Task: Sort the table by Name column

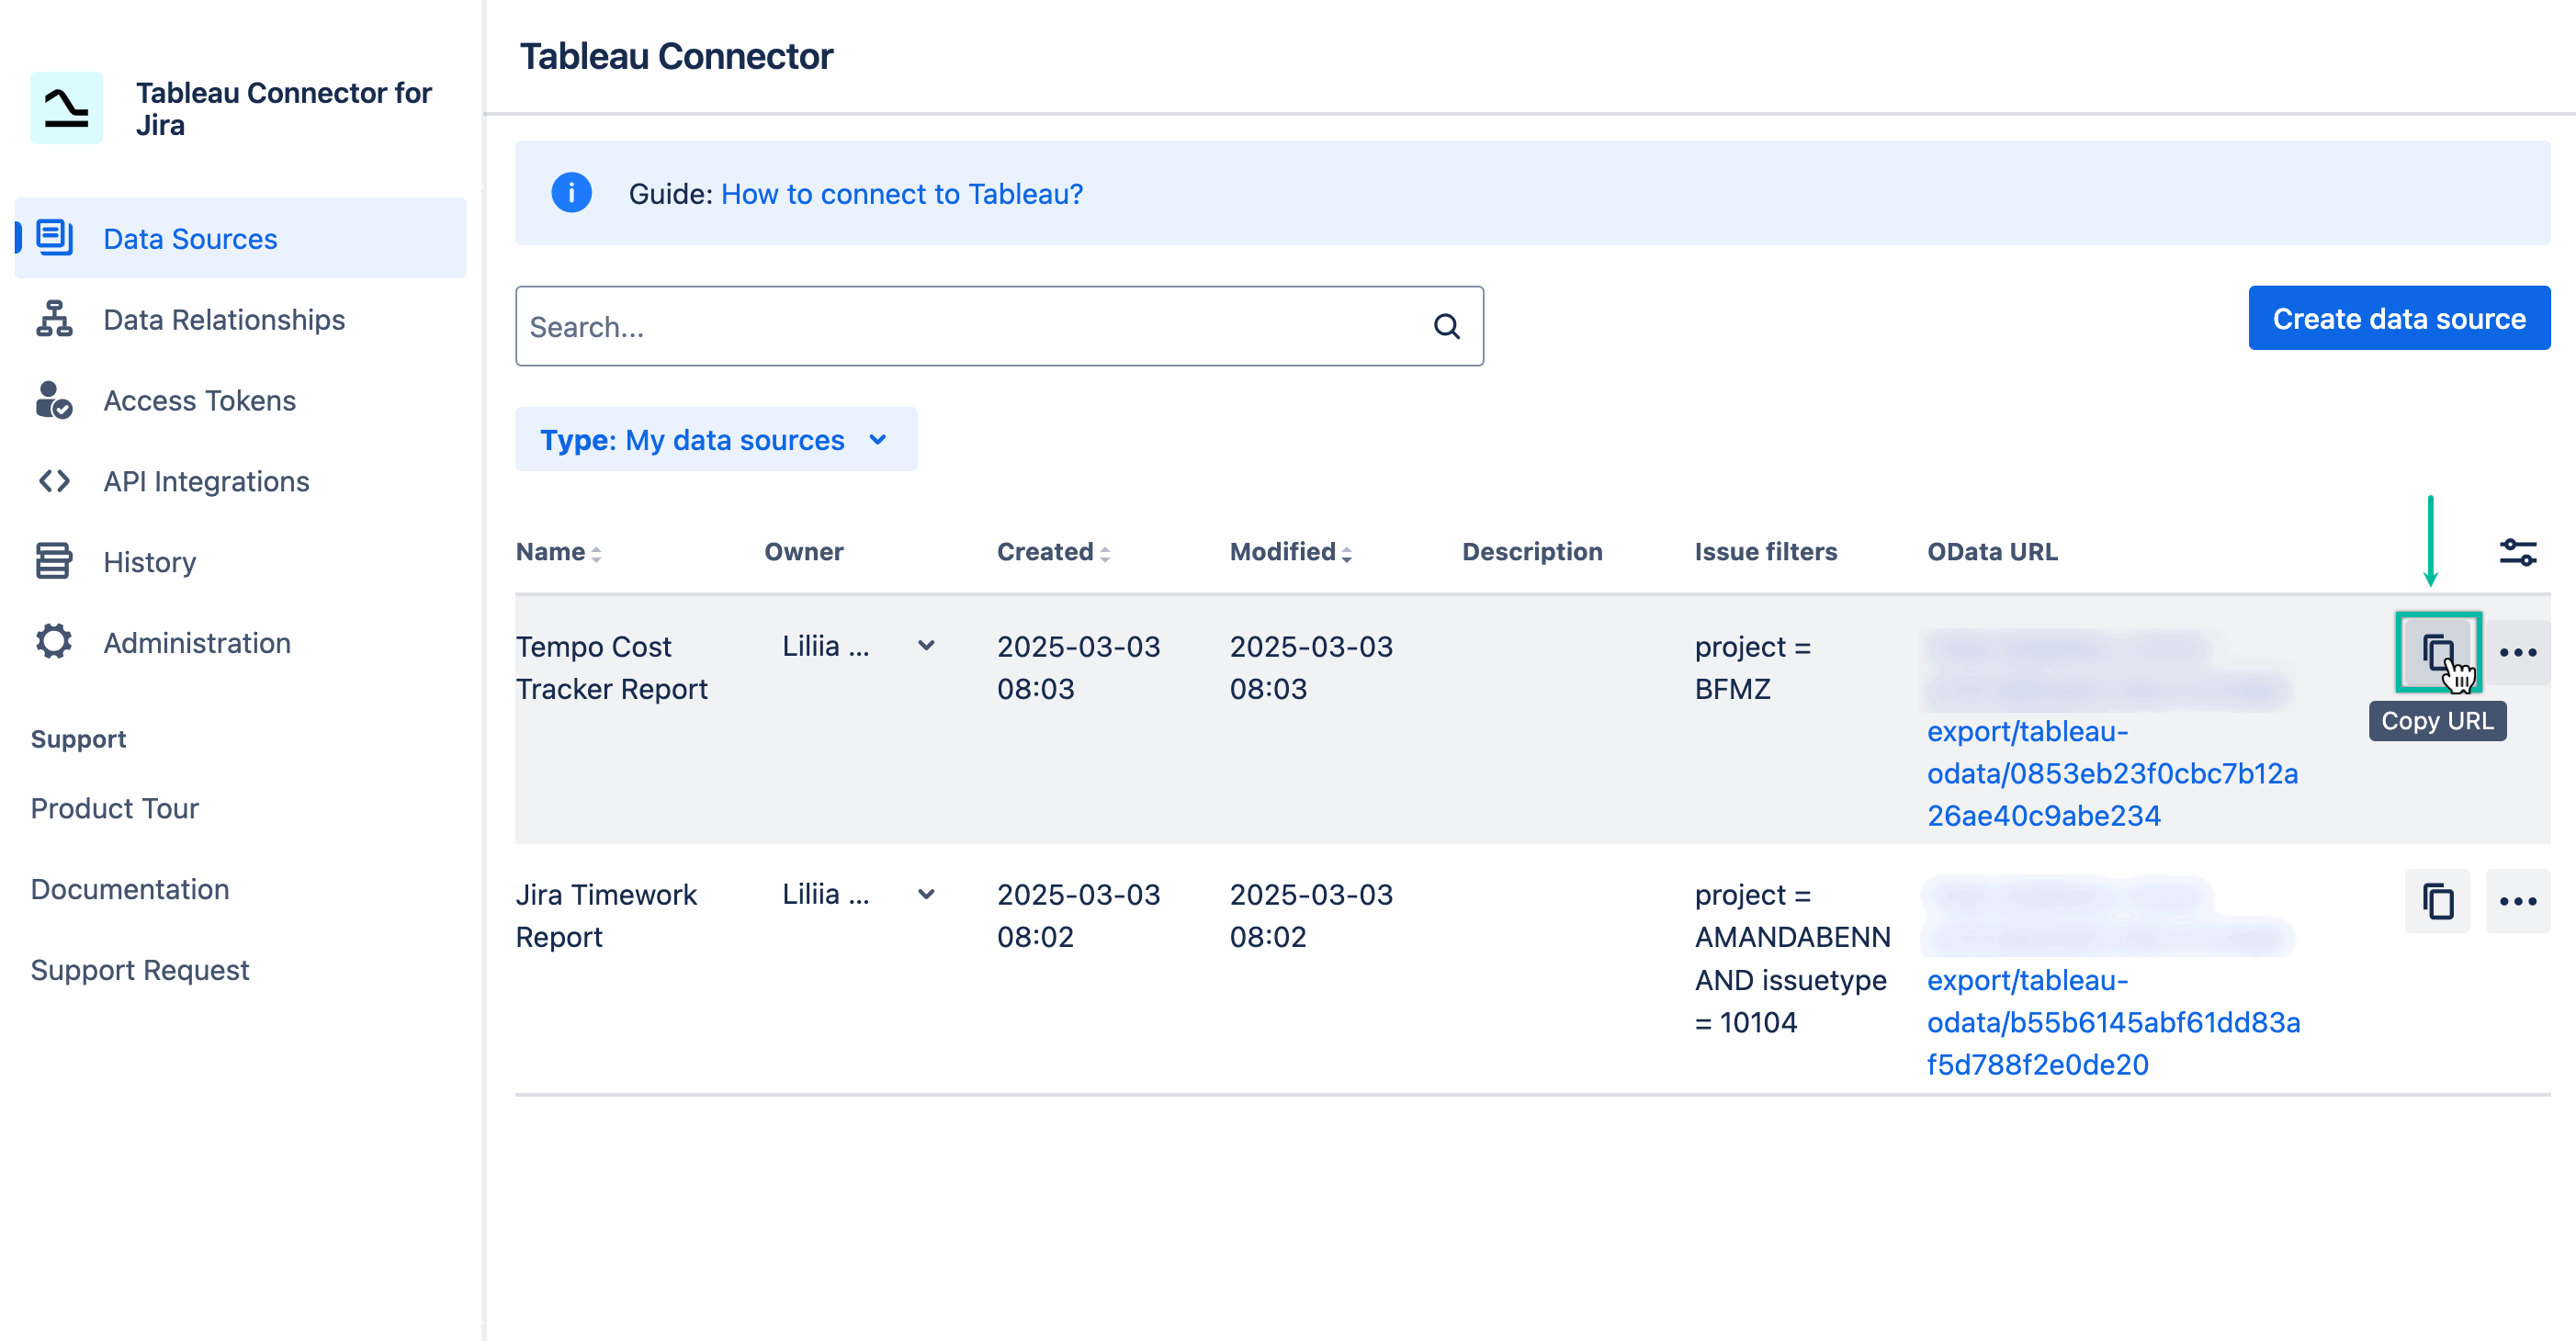Action: (597, 551)
